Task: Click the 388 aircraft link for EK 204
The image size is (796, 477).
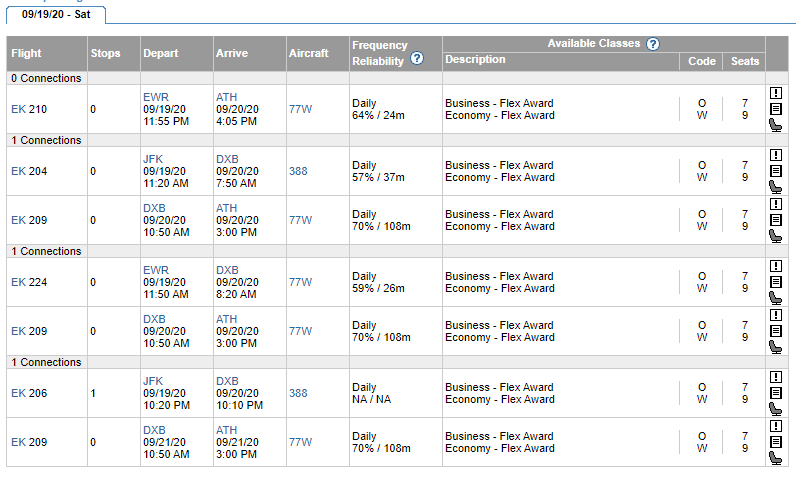Action: 298,172
